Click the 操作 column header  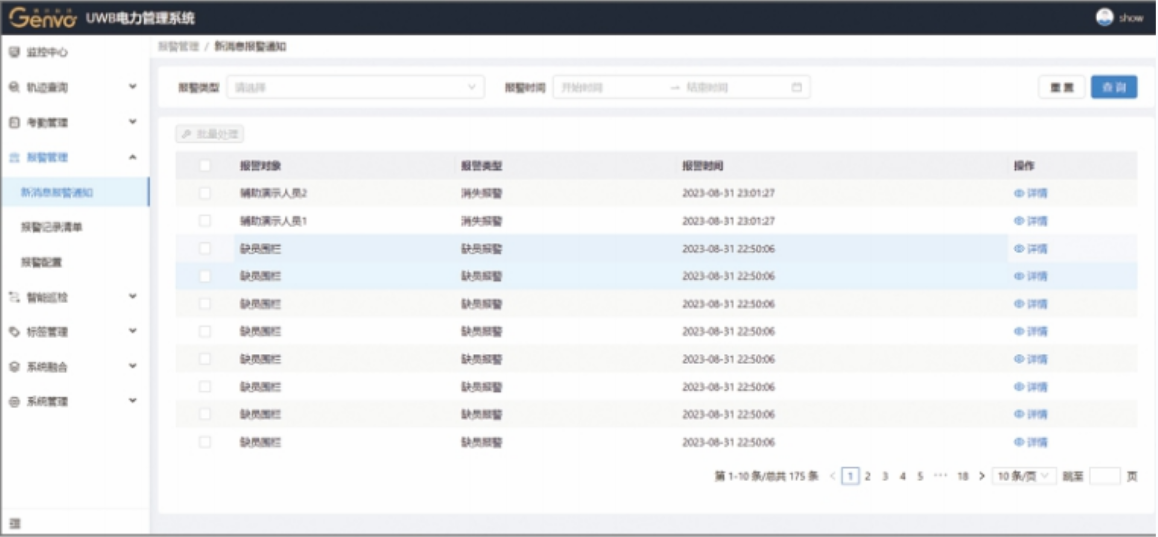[1024, 166]
